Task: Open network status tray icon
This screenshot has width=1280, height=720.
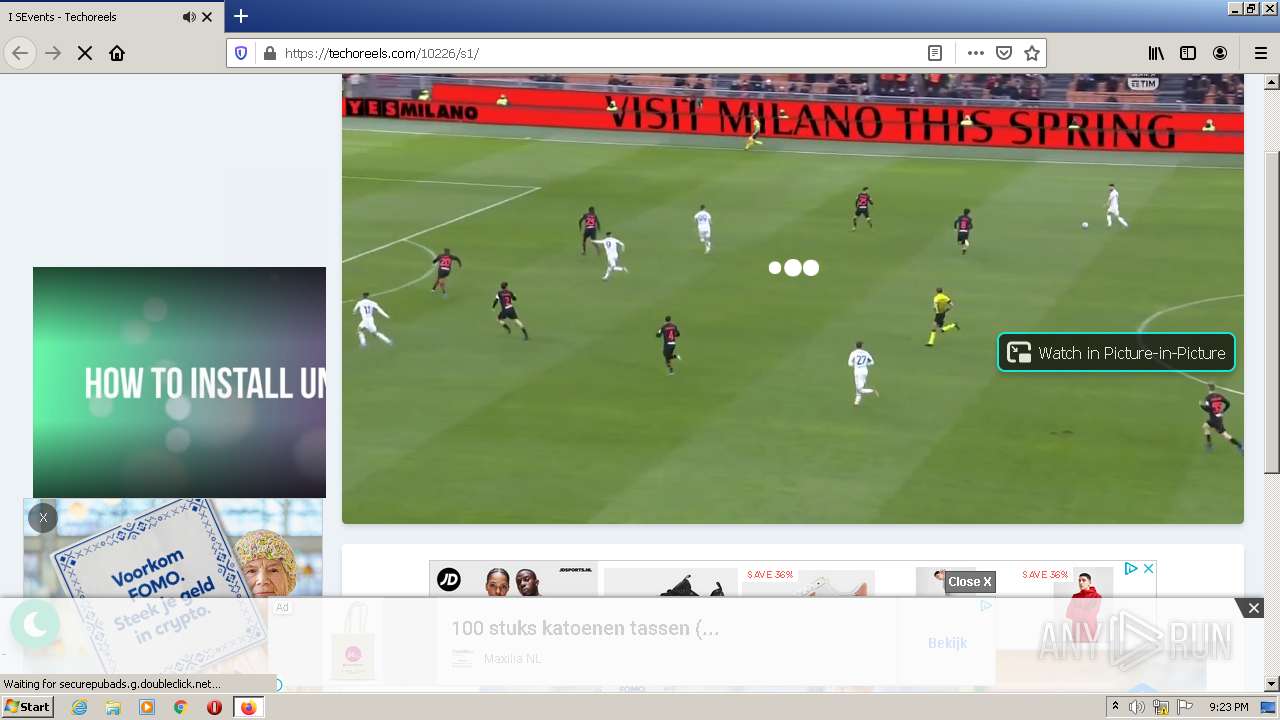Action: pos(1161,707)
